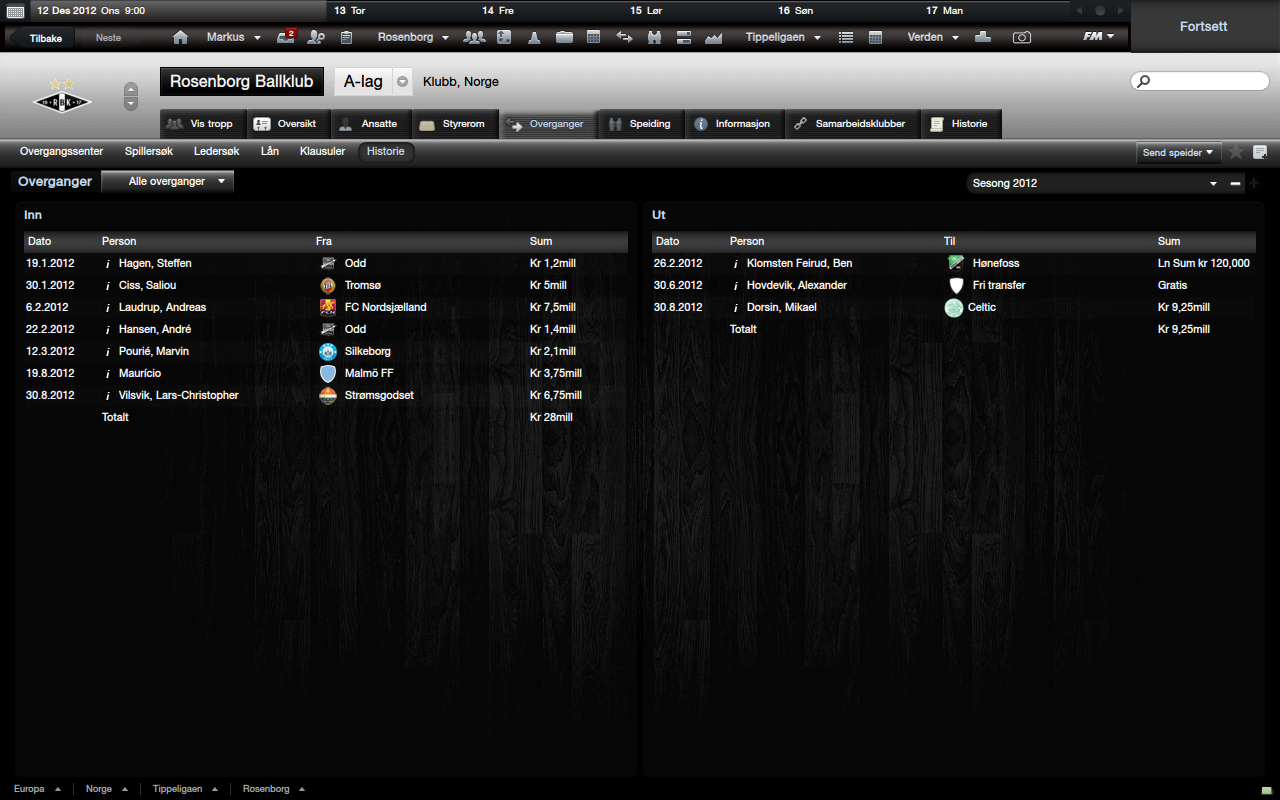Open the scouting binoculars toolbar icon
Image resolution: width=1280 pixels, height=800 pixels.
655,37
